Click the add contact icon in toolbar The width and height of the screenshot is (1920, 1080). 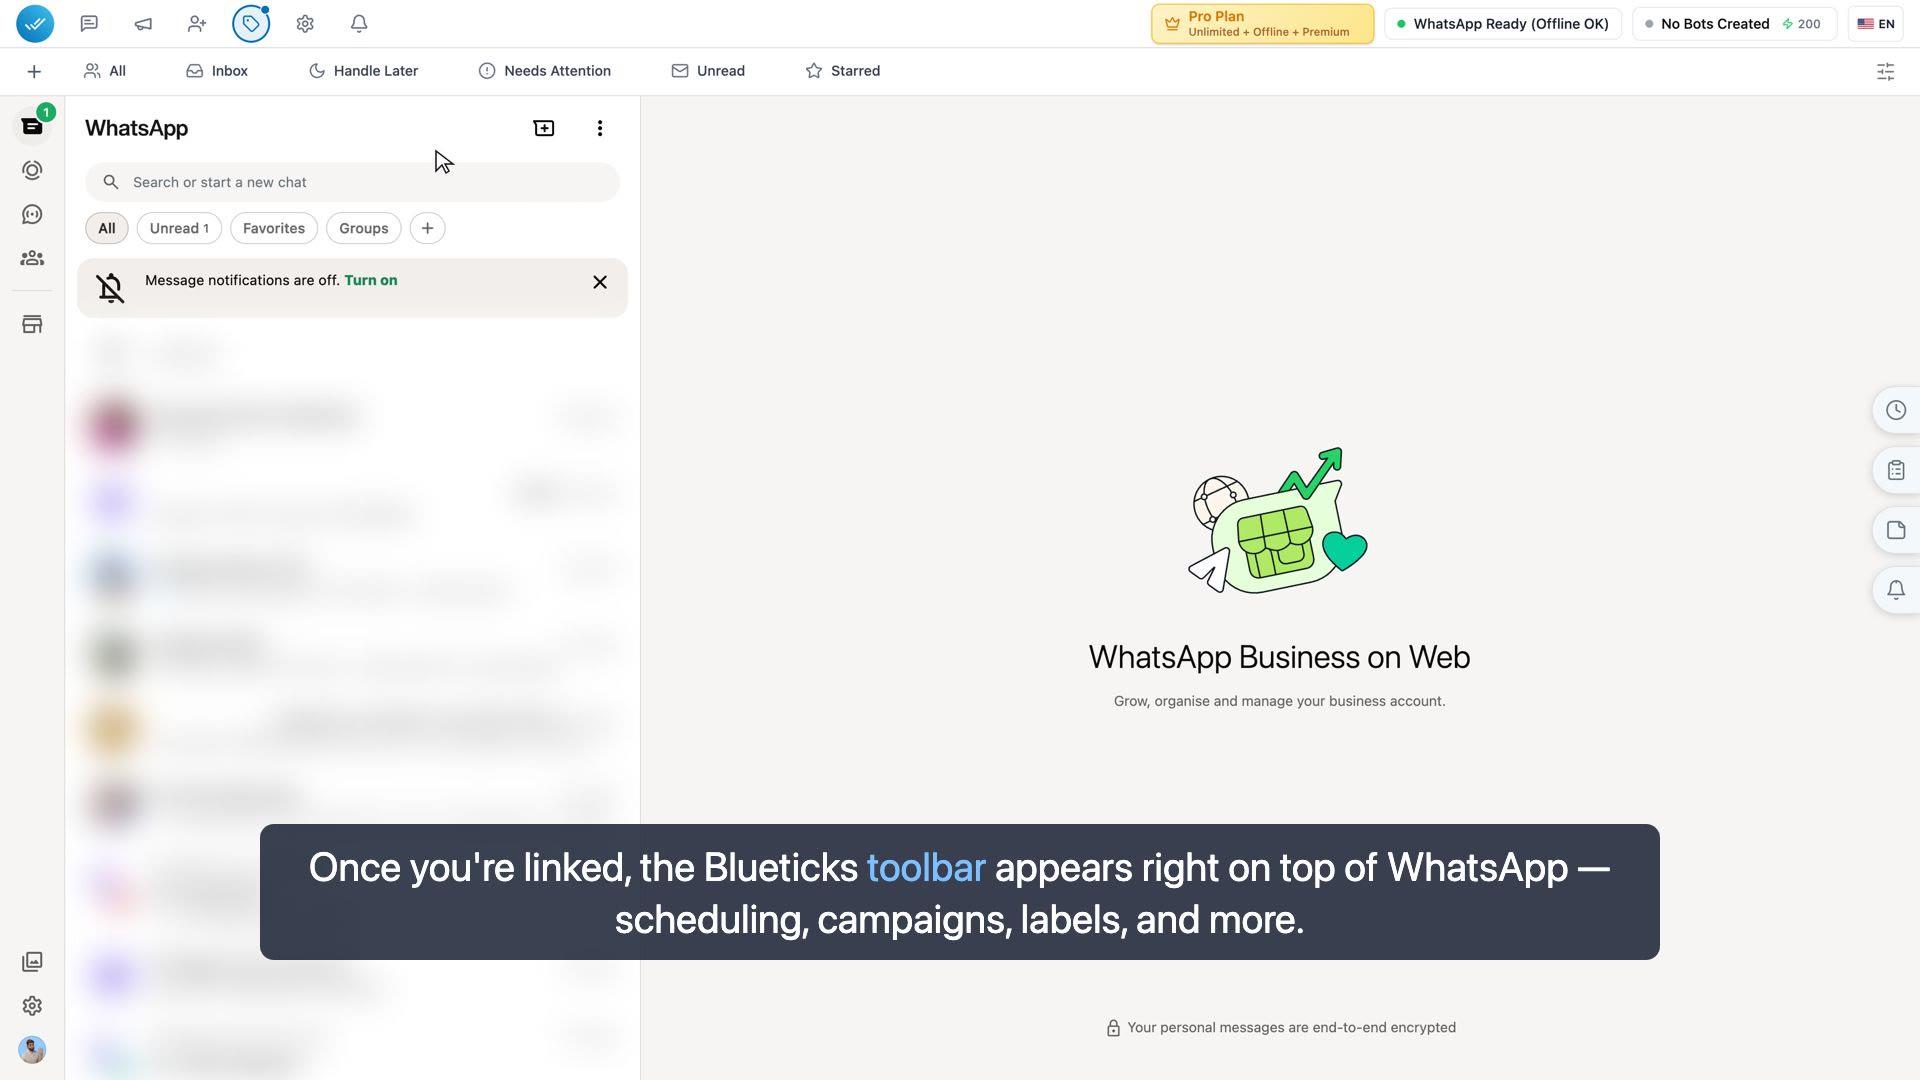coord(197,23)
